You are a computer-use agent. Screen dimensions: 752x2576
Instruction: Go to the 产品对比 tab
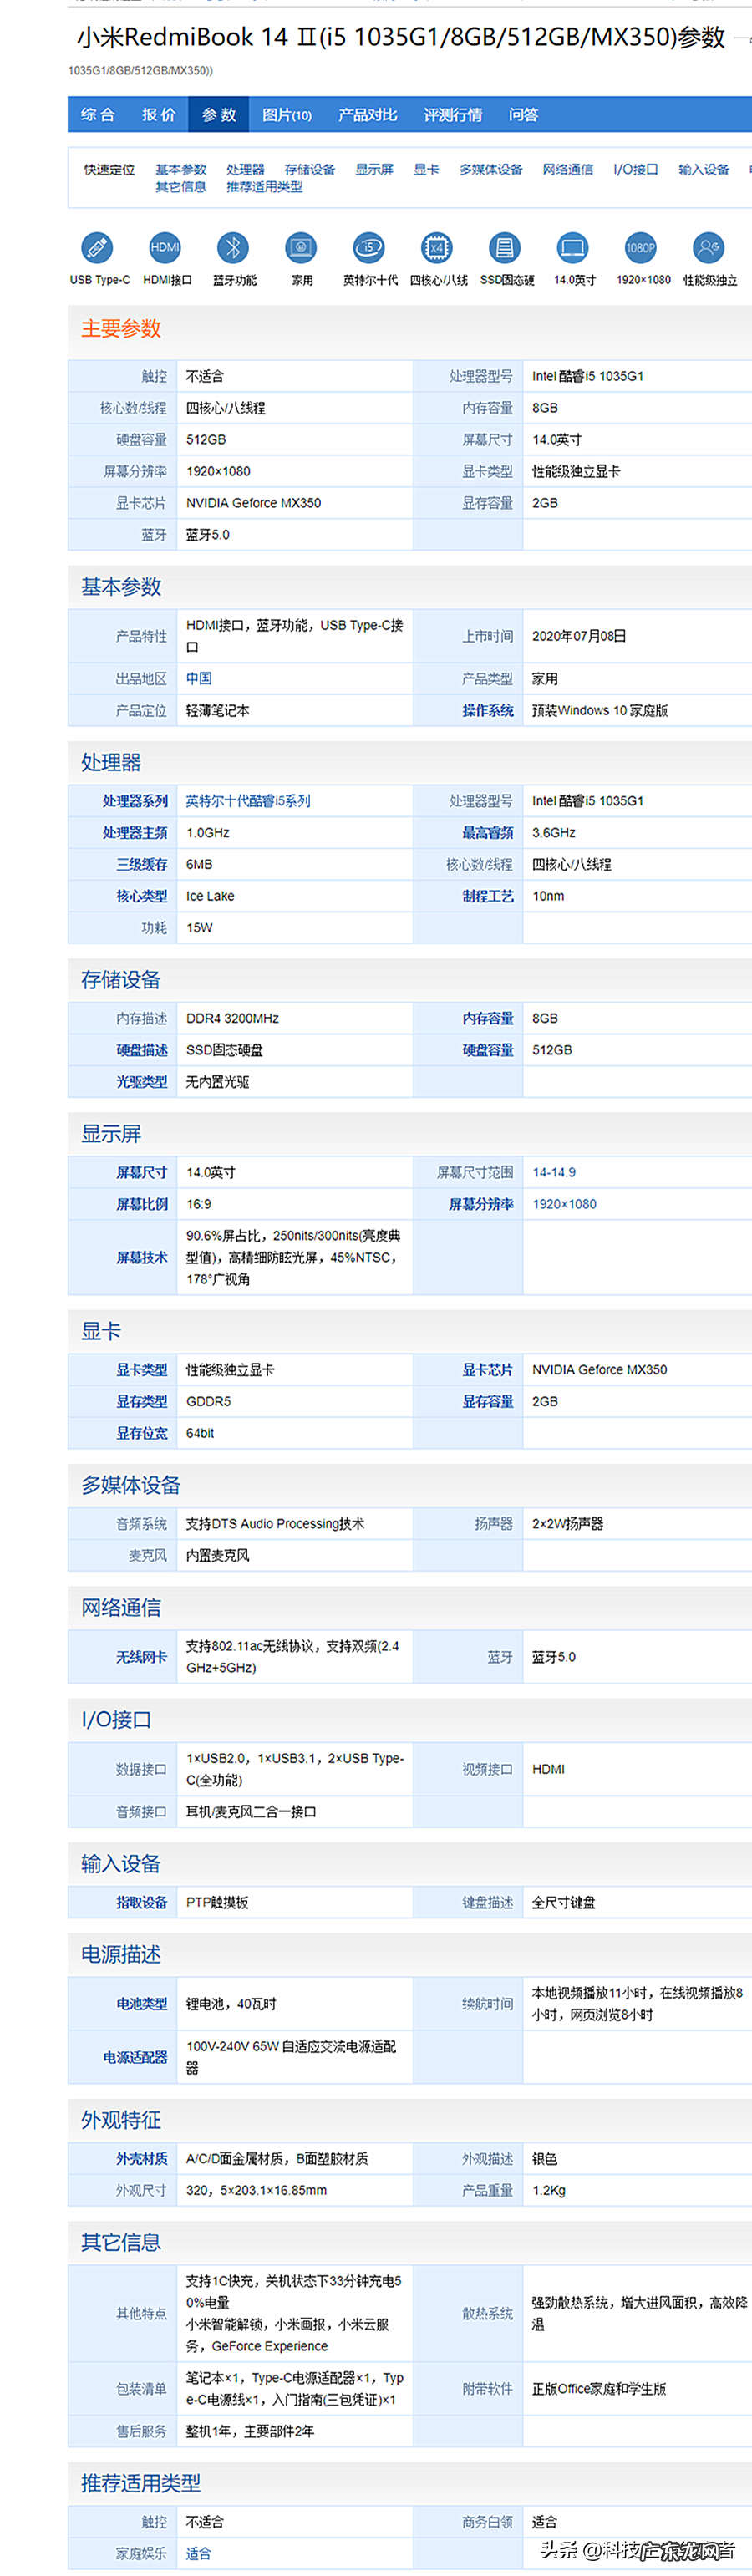pos(367,115)
